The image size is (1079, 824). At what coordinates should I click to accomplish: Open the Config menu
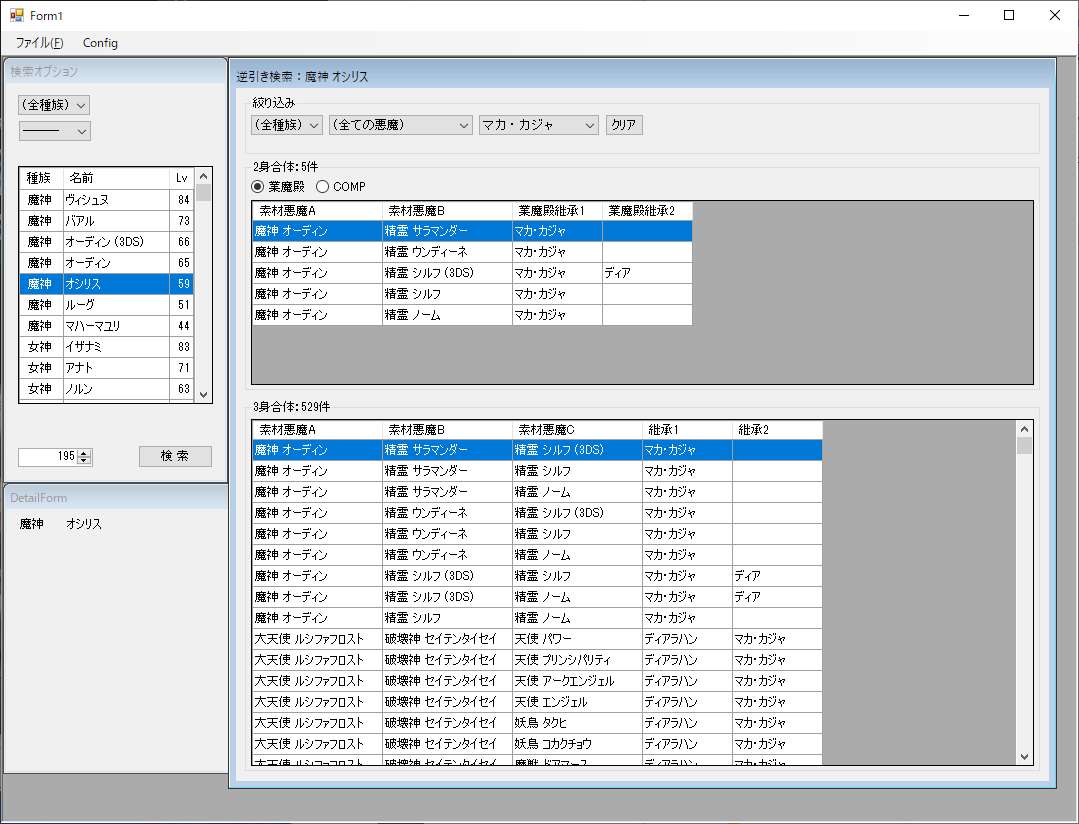[x=100, y=43]
